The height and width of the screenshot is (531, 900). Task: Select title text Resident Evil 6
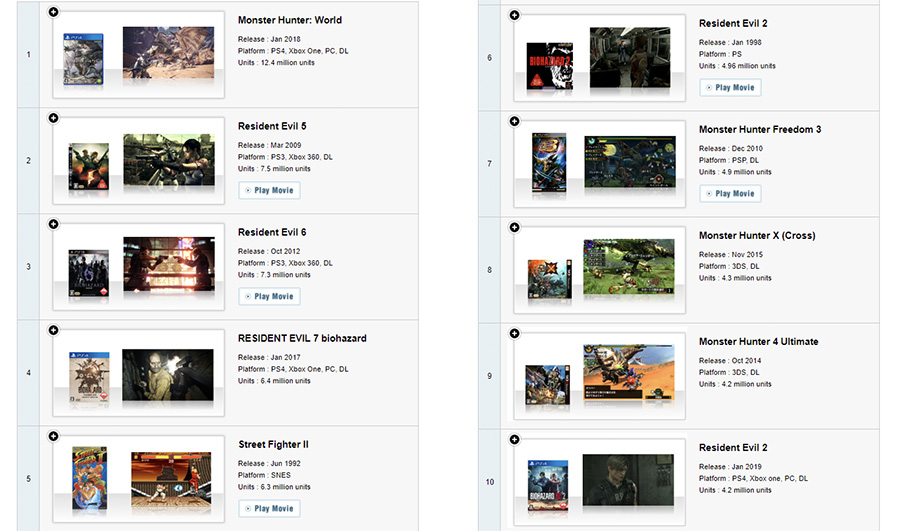click(272, 232)
